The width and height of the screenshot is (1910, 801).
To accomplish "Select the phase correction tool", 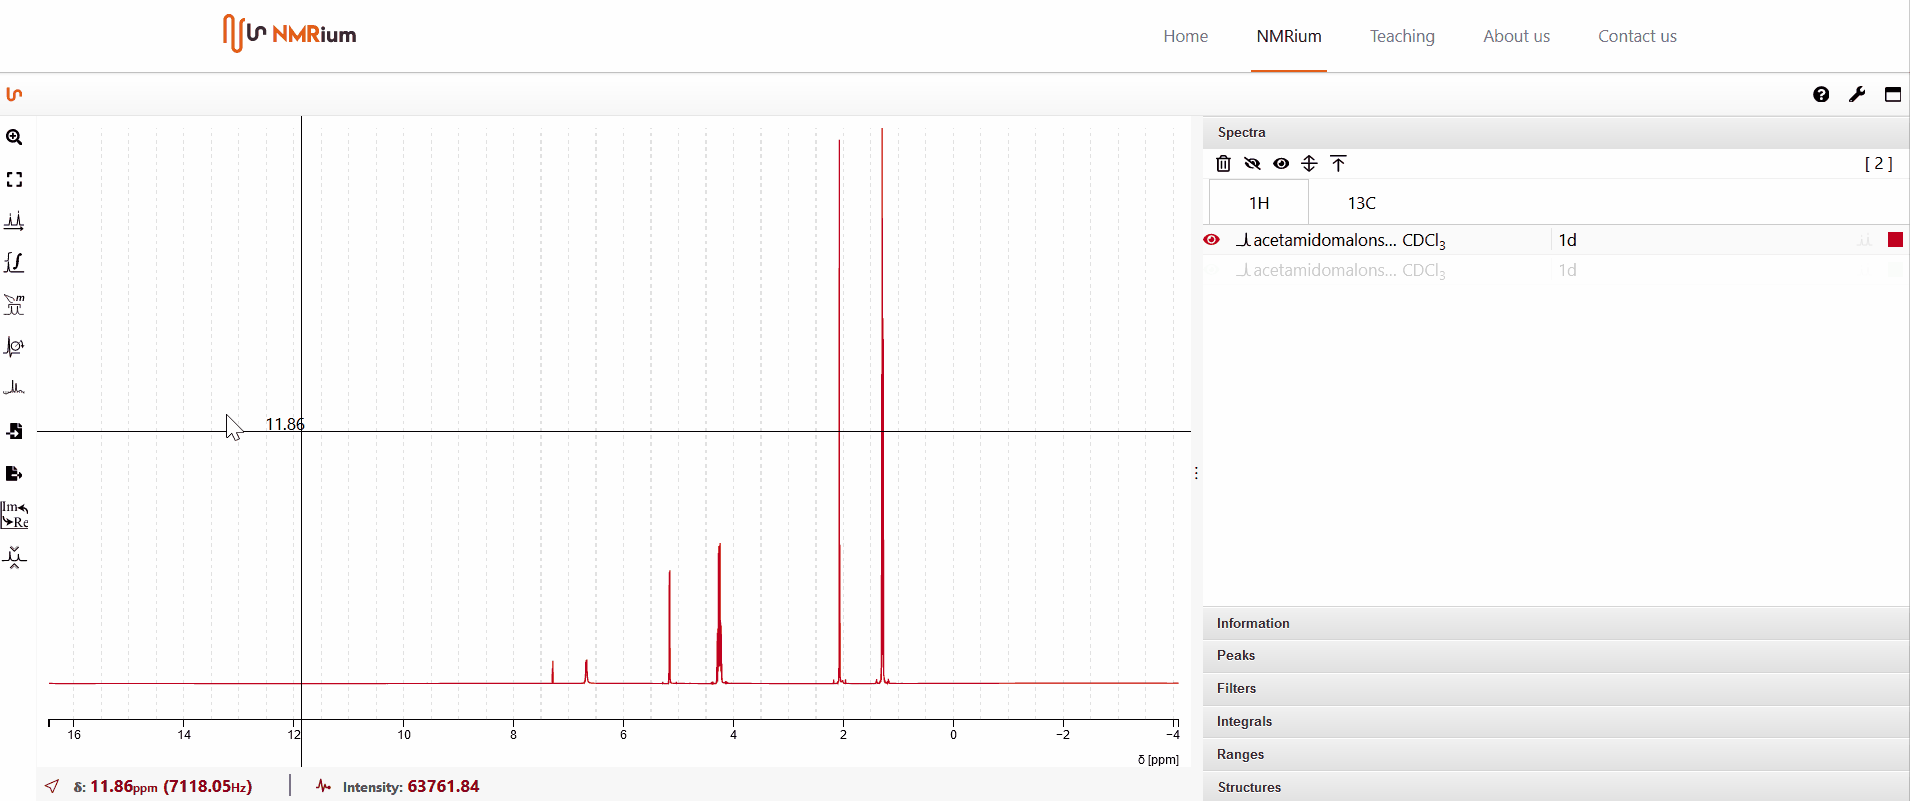I will tap(14, 347).
